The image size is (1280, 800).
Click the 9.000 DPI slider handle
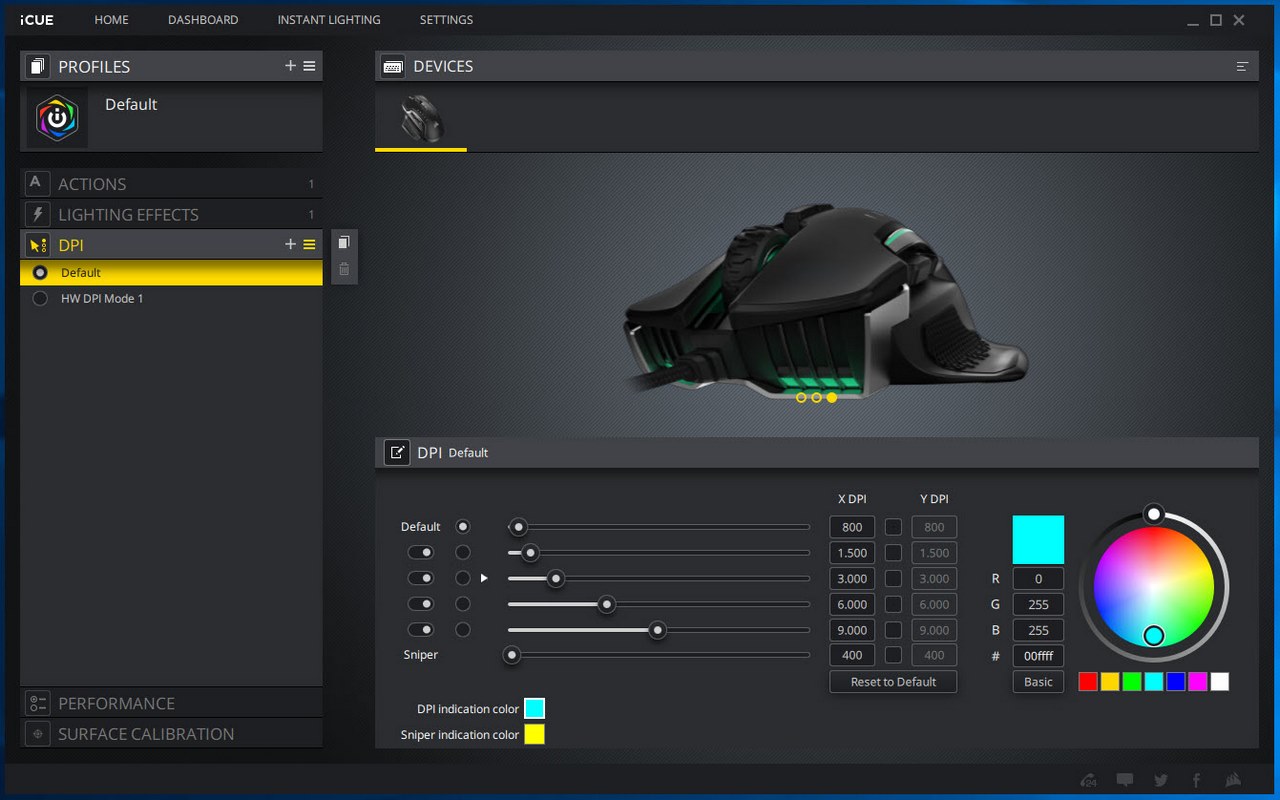coord(657,630)
